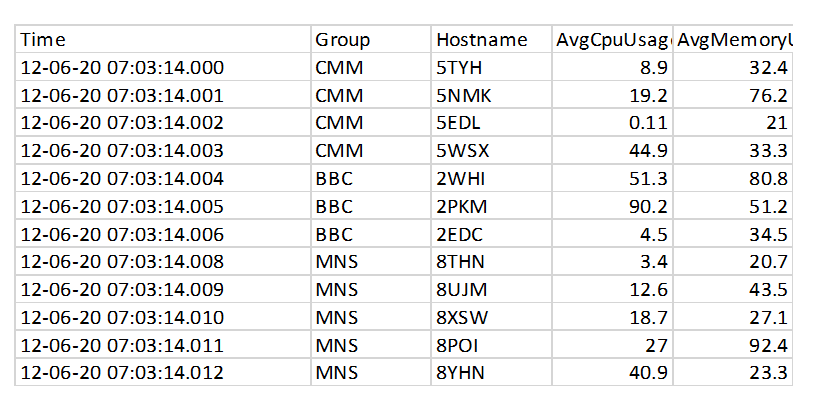This screenshot has width=814, height=407.
Task: Select the cell with hostname 2WHI
Action: click(491, 178)
